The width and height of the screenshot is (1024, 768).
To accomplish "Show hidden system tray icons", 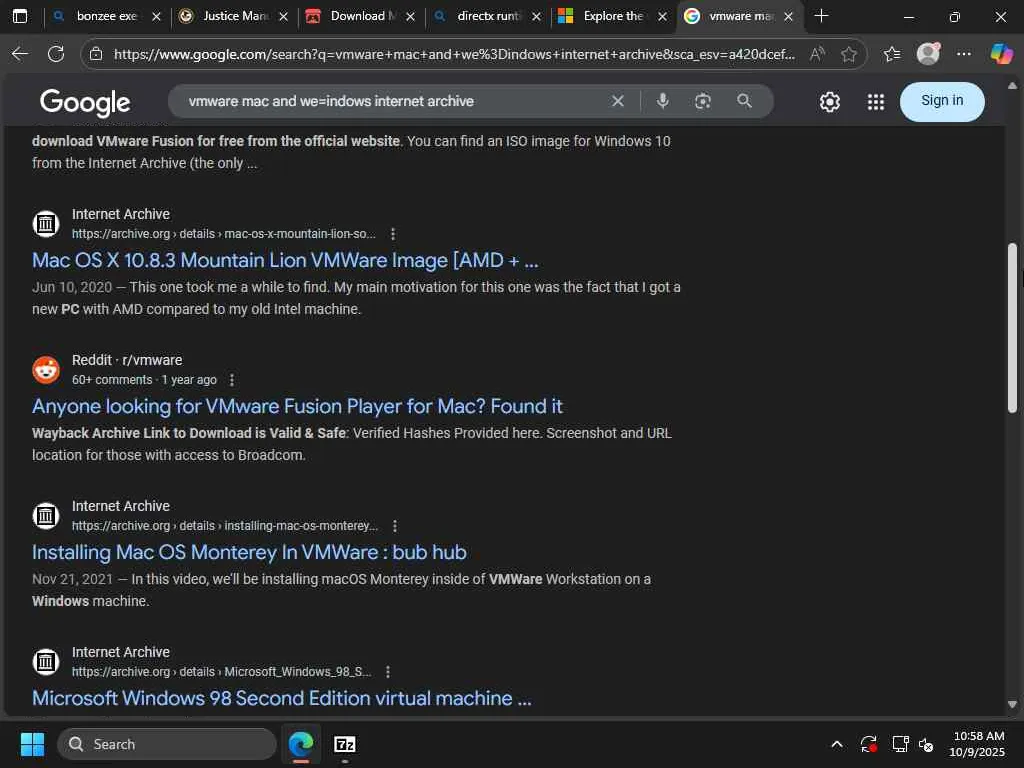I will pos(837,744).
